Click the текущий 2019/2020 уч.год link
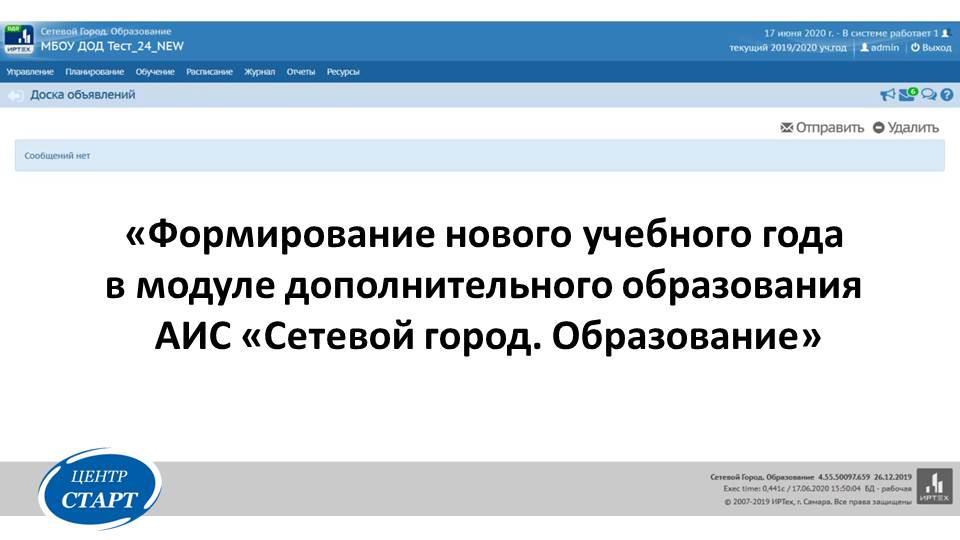Screen dimensions: 960x540 coord(788,47)
